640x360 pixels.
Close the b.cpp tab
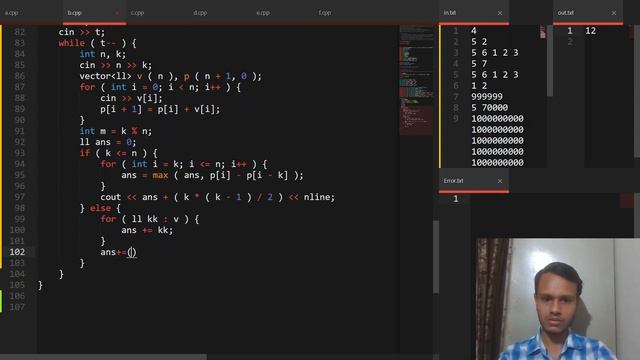[117, 13]
